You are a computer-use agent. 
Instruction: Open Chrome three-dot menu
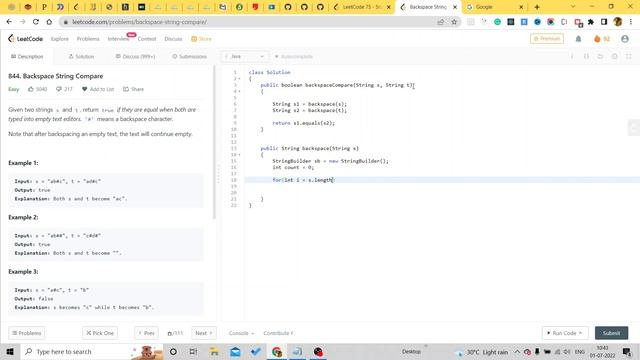pyautogui.click(x=631, y=22)
